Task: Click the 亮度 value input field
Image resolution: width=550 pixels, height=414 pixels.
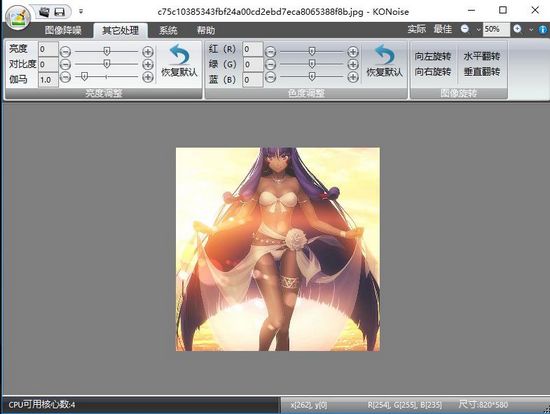Action: pos(48,49)
